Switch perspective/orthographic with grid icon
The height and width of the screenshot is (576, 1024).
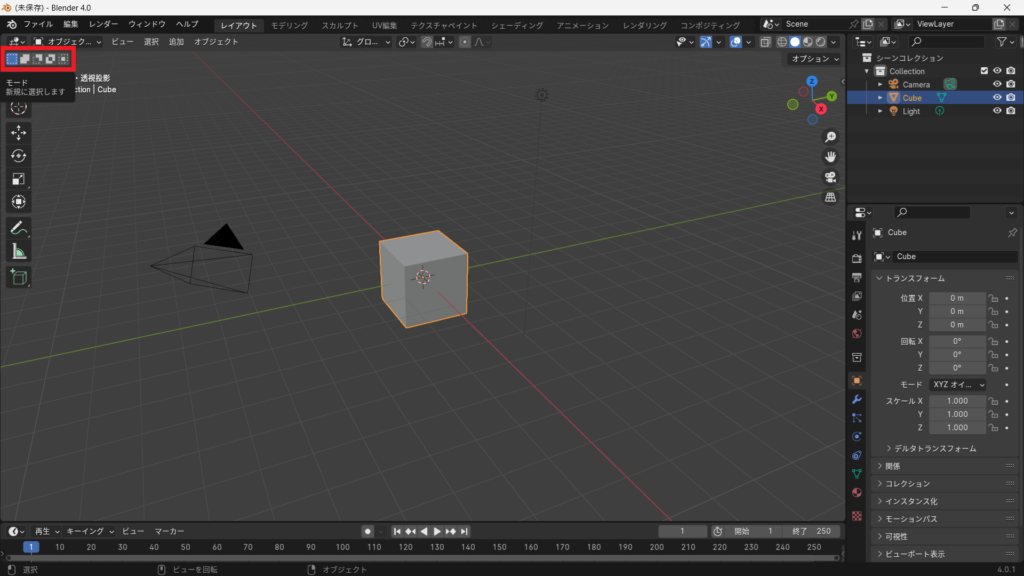point(830,197)
